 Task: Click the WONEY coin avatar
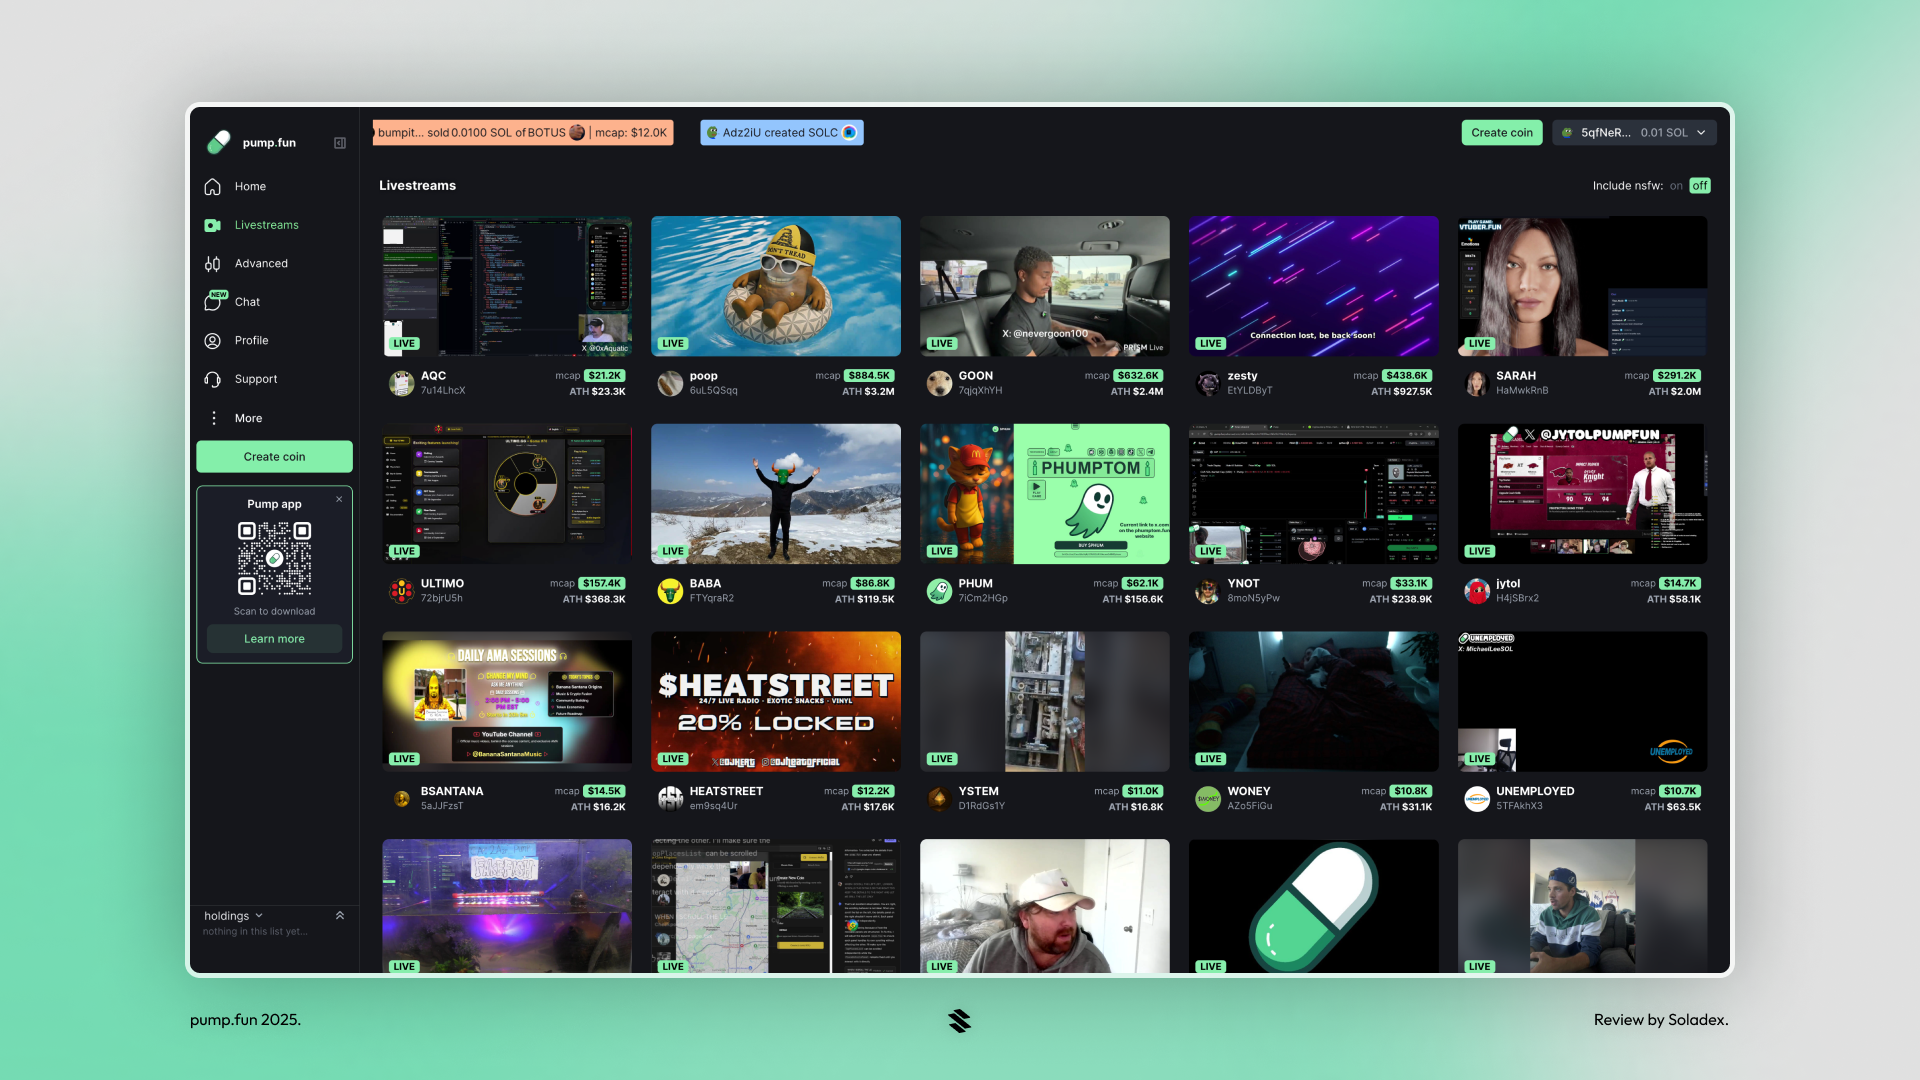coord(1208,798)
